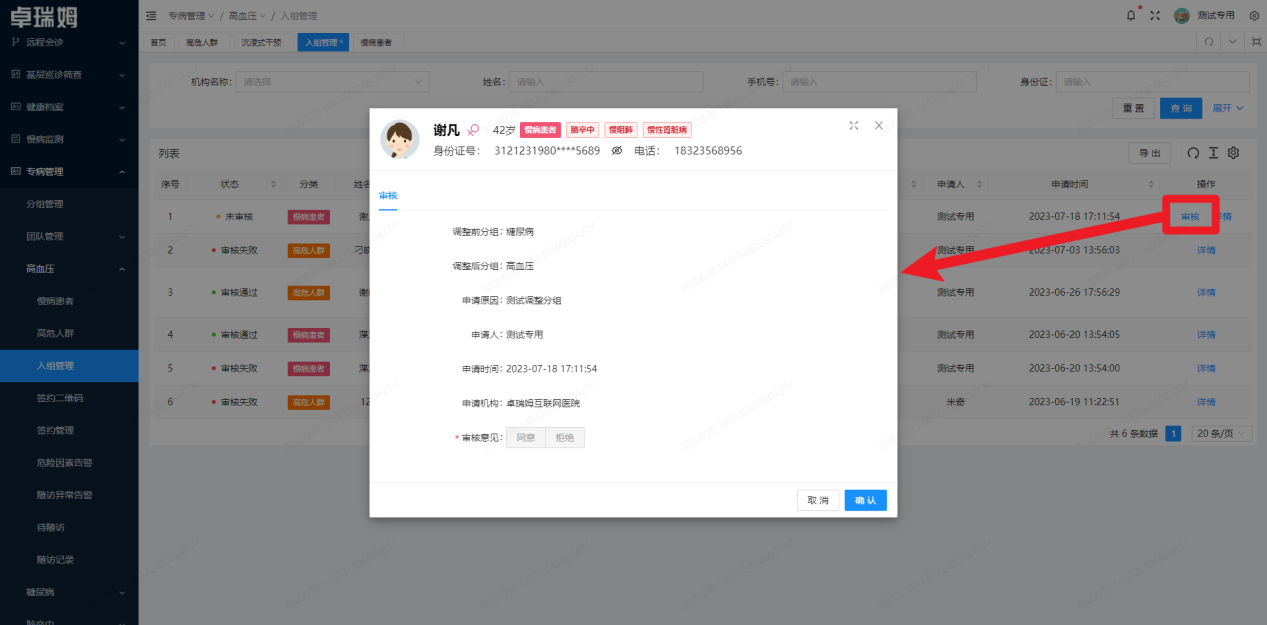This screenshot has width=1267, height=625.
Task: Open the 20 条/页 page size dropdown
Action: click(x=1222, y=434)
